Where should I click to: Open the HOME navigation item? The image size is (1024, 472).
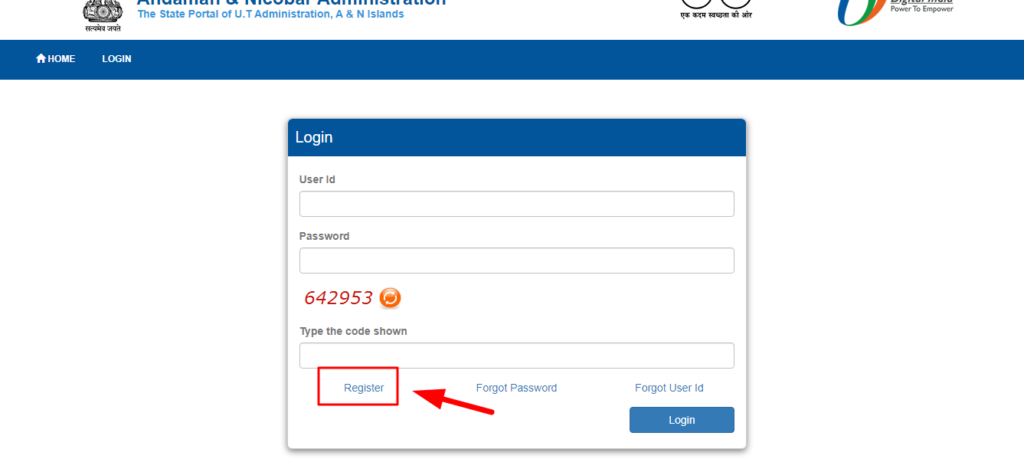coord(56,59)
